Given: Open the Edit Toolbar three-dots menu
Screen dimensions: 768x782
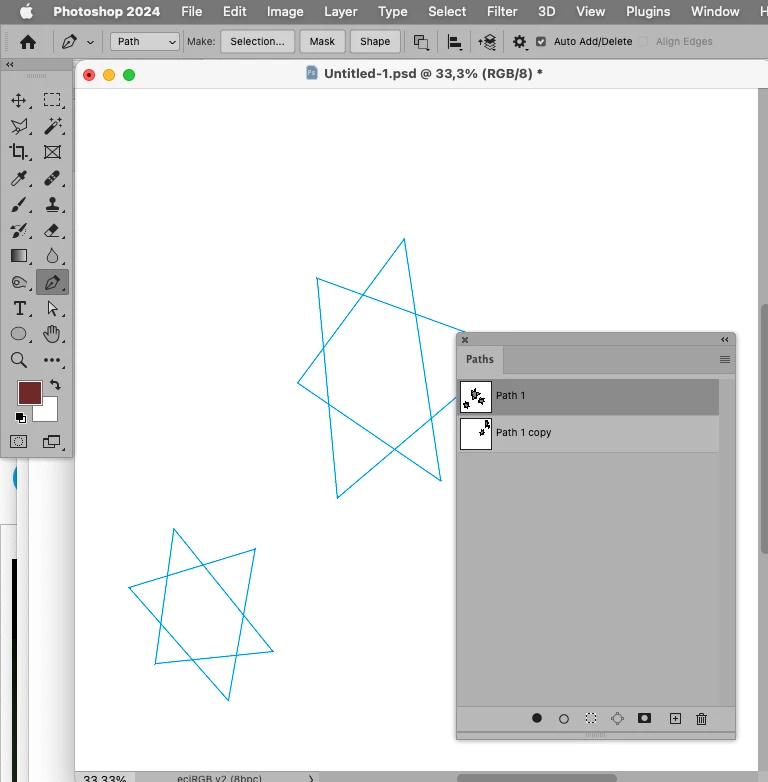Looking at the screenshot, I should pyautogui.click(x=52, y=360).
